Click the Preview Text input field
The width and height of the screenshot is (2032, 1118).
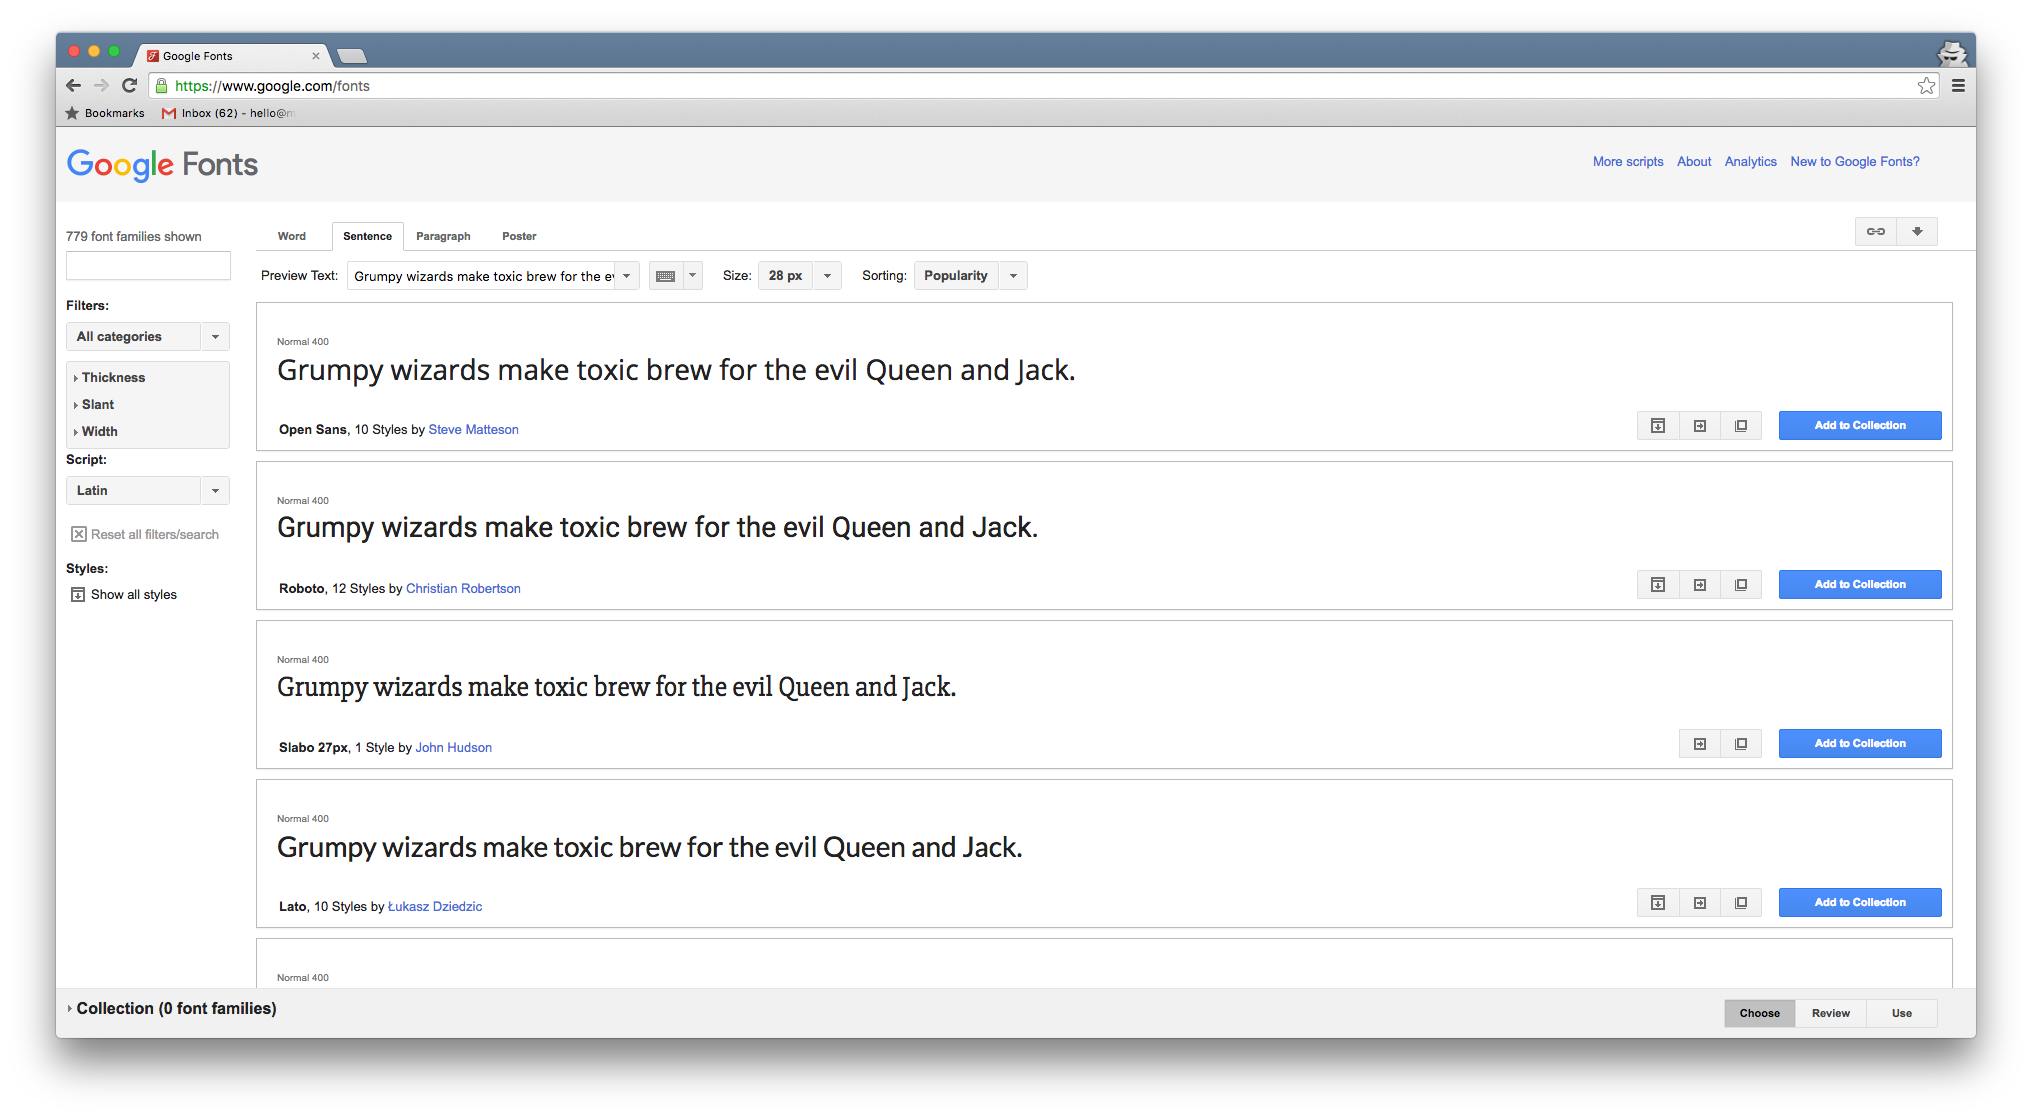pos(481,276)
